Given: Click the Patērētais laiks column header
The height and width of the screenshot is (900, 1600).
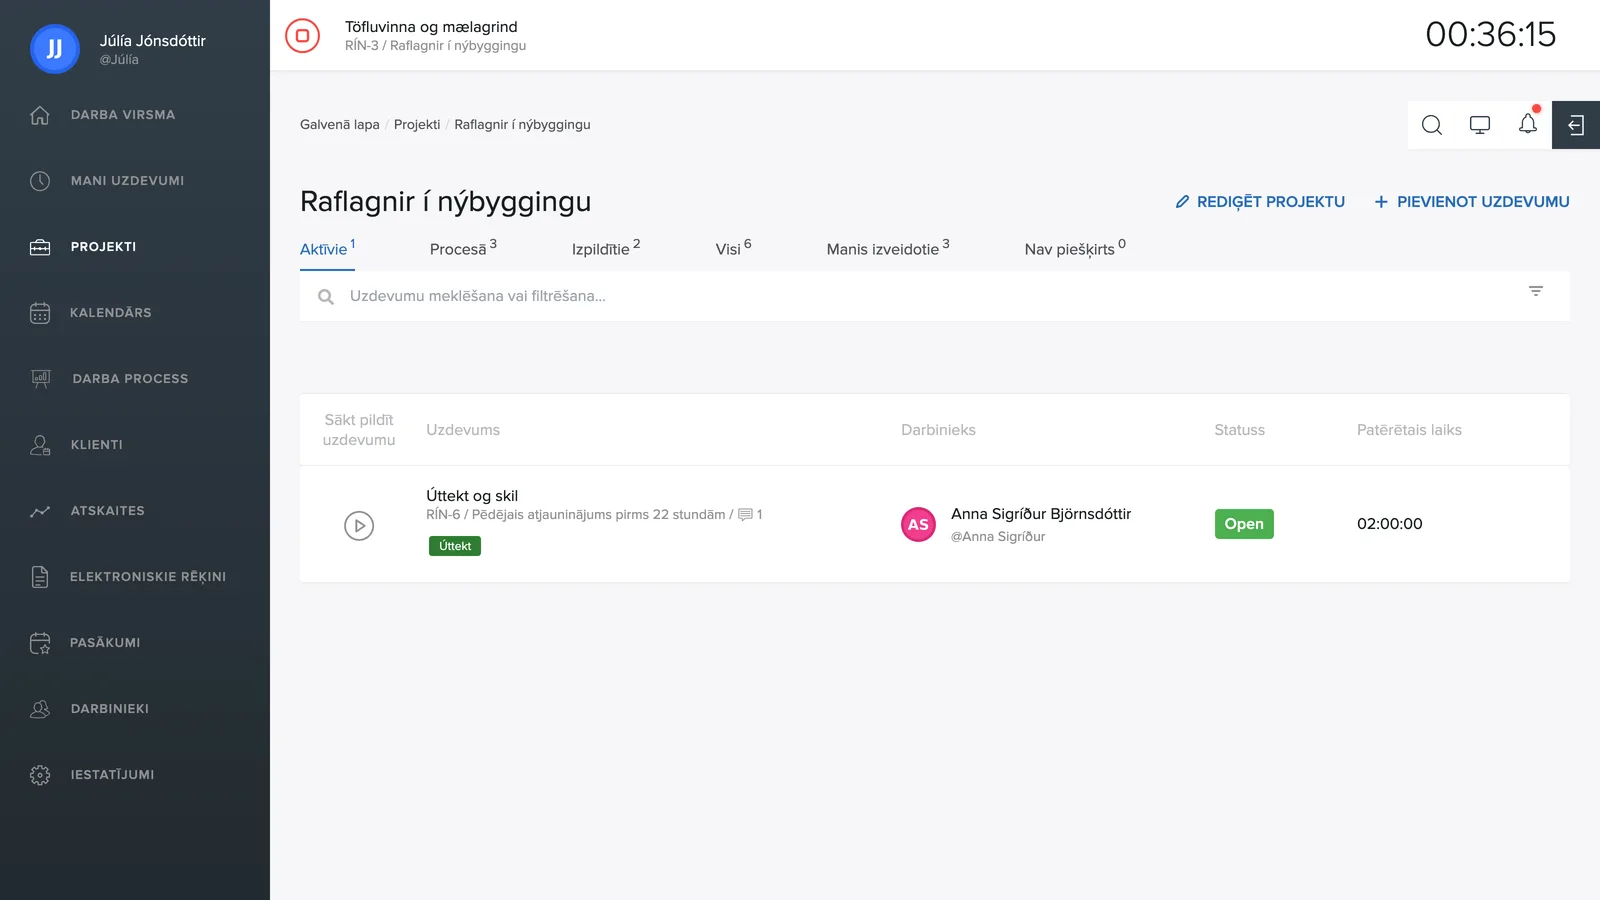Looking at the screenshot, I should (x=1409, y=430).
